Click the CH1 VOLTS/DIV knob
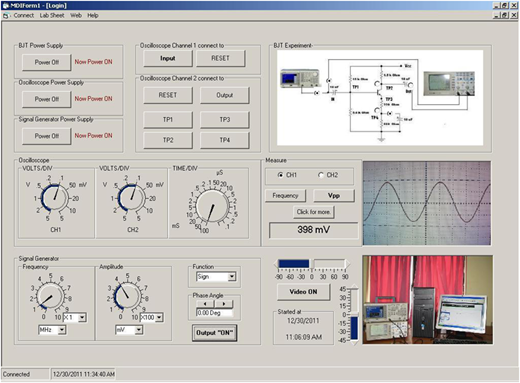 click(55, 198)
